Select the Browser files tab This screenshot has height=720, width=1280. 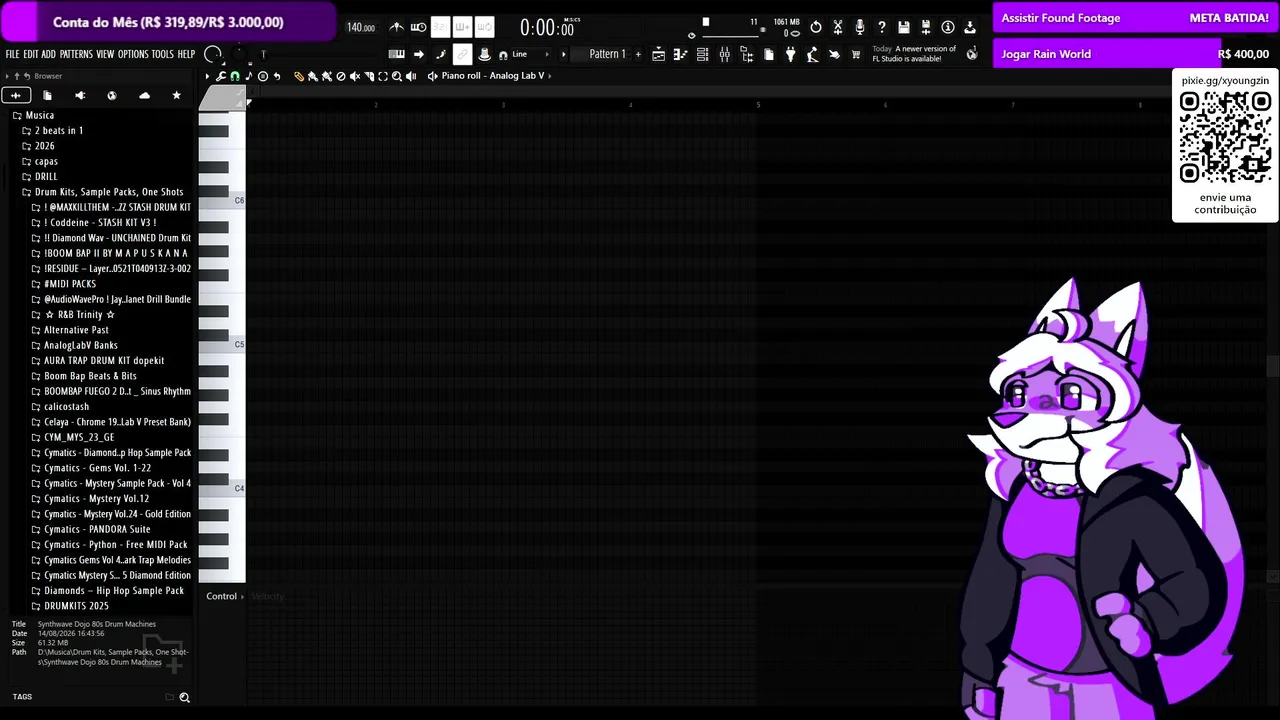47,95
